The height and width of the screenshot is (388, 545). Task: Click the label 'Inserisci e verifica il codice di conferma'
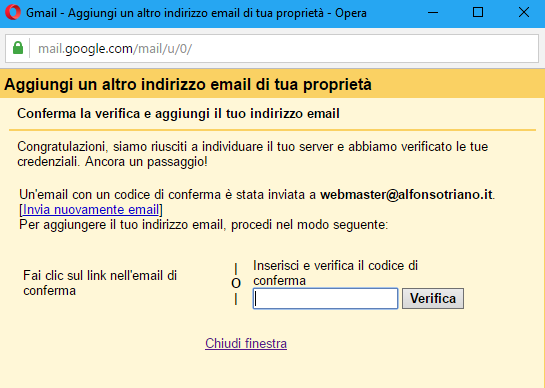(335, 273)
